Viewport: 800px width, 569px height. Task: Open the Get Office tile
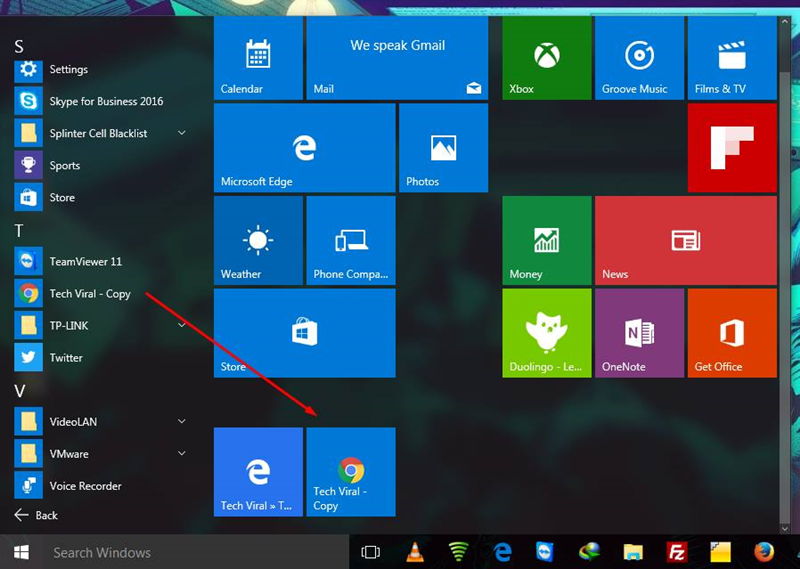point(732,333)
